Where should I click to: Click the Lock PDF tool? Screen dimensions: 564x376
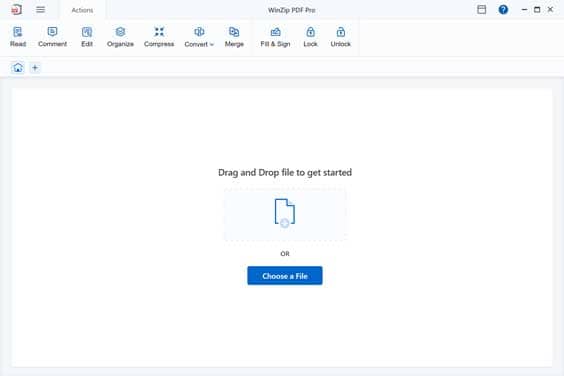[310, 37]
